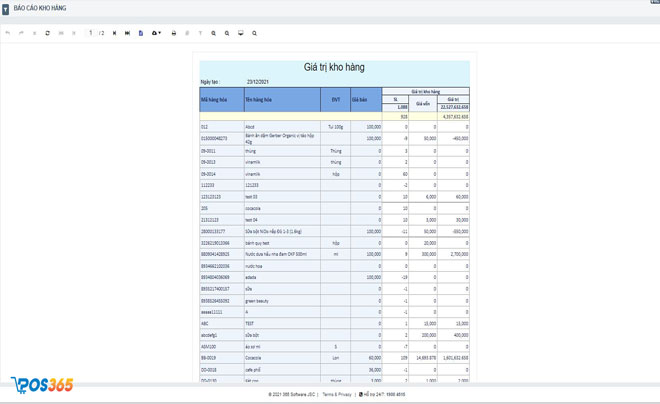Click the current page number field
660x404 pixels.
point(90,33)
